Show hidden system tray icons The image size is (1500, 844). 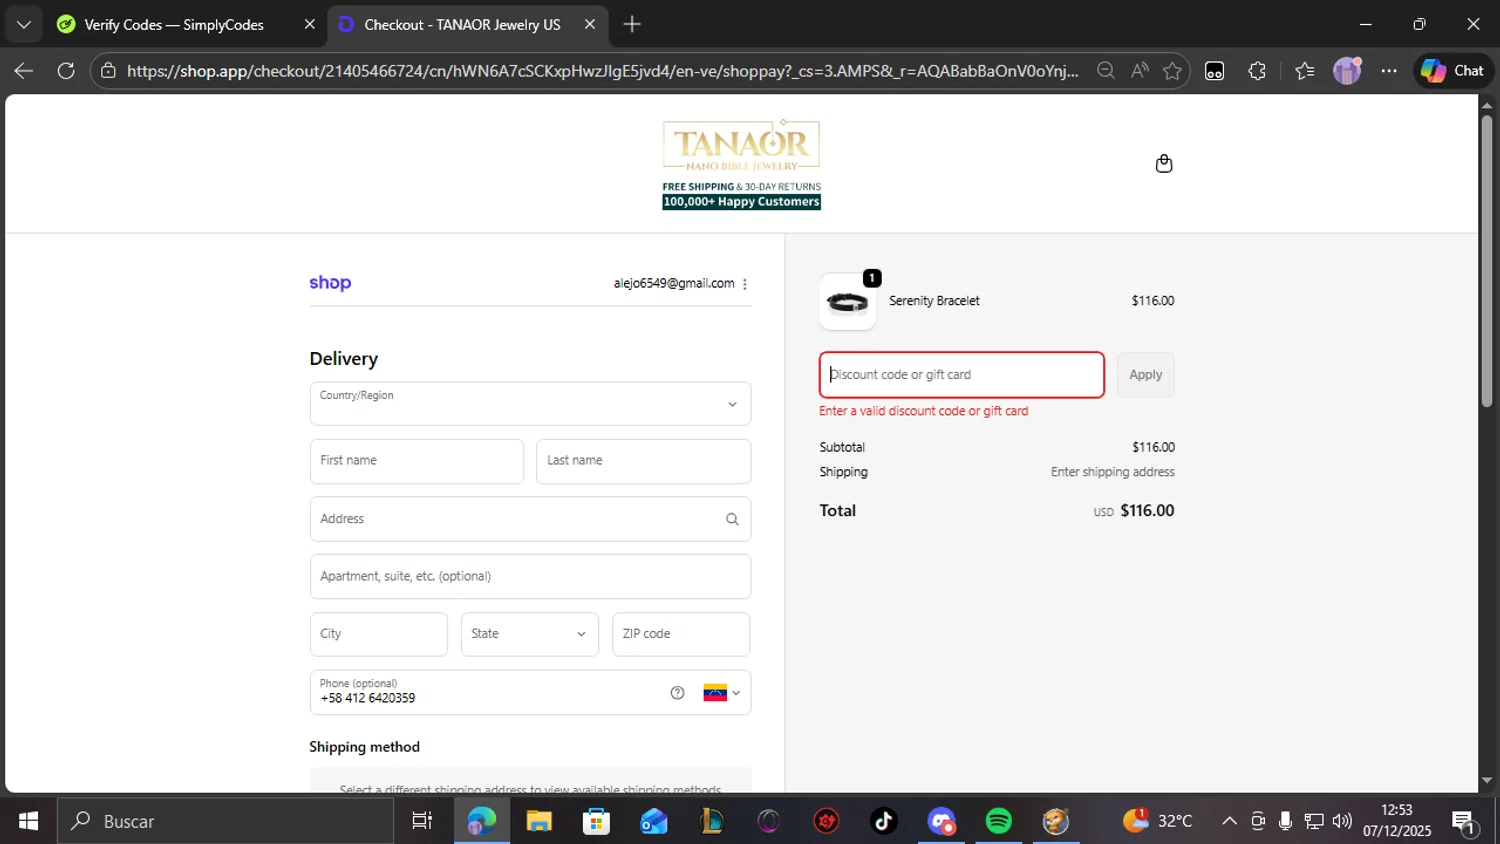point(1229,821)
